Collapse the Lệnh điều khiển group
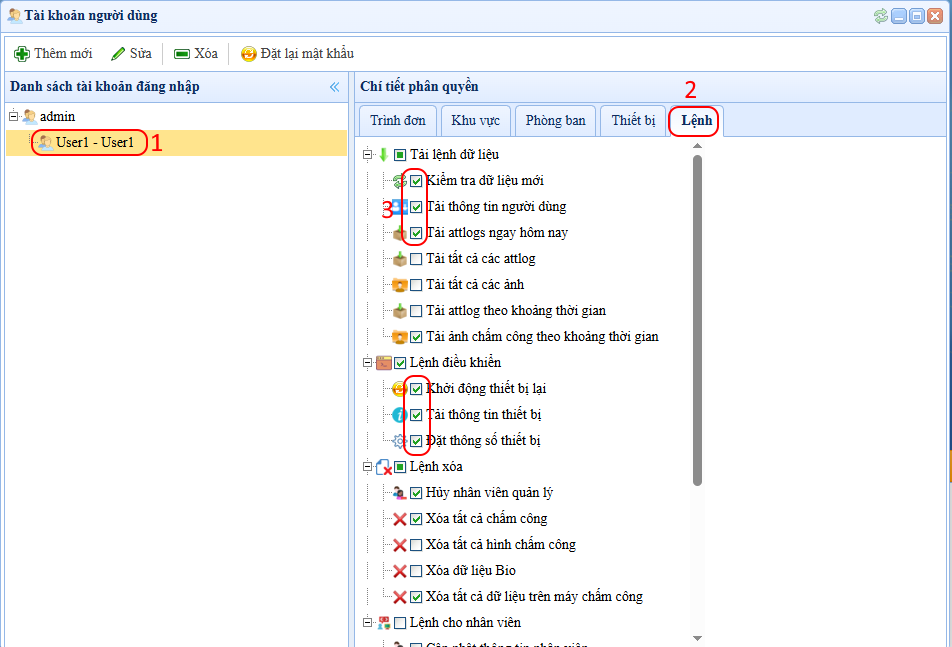Viewport: 952px width, 647px height. point(368,363)
